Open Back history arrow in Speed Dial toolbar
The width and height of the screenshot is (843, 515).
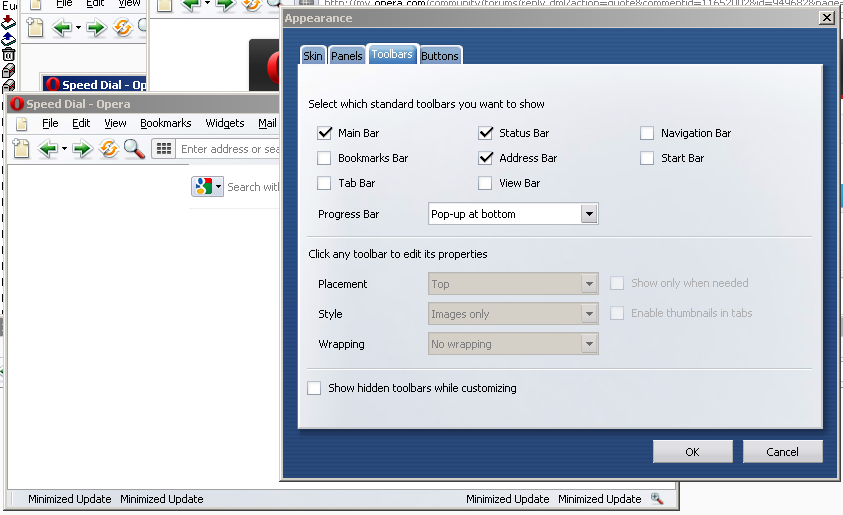click(x=64, y=149)
